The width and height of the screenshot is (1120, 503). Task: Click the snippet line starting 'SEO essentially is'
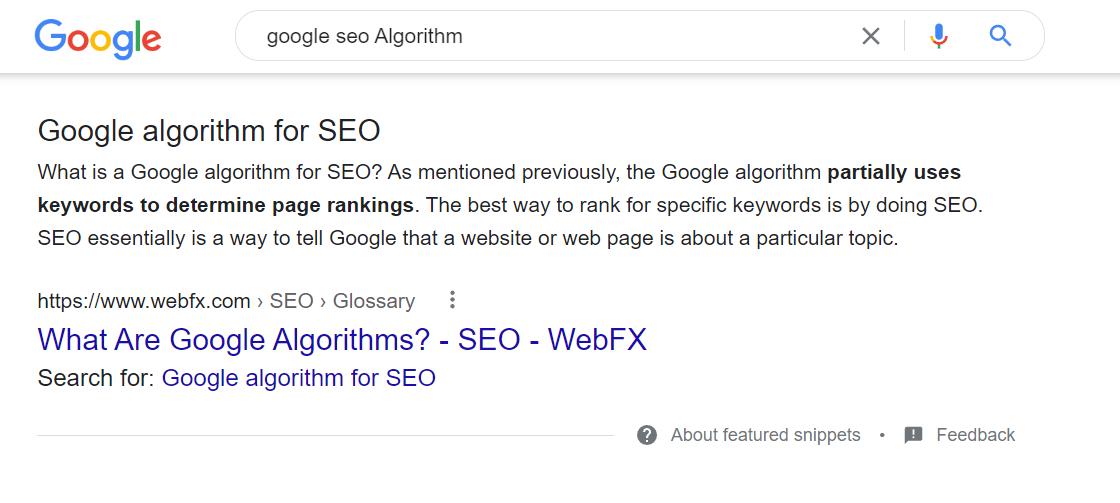tap(467, 239)
